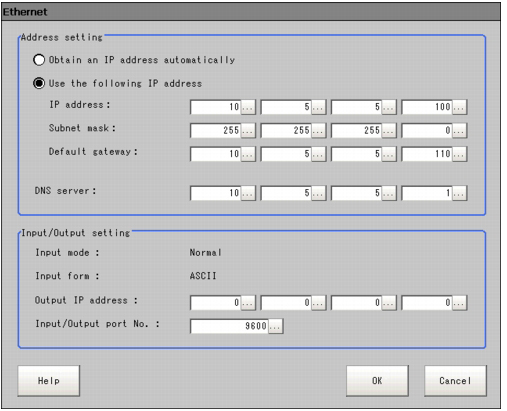Screen dimensions: 507x411
Task: Click the Subnet mask fourth octet field showing 0
Action: coord(427,130)
